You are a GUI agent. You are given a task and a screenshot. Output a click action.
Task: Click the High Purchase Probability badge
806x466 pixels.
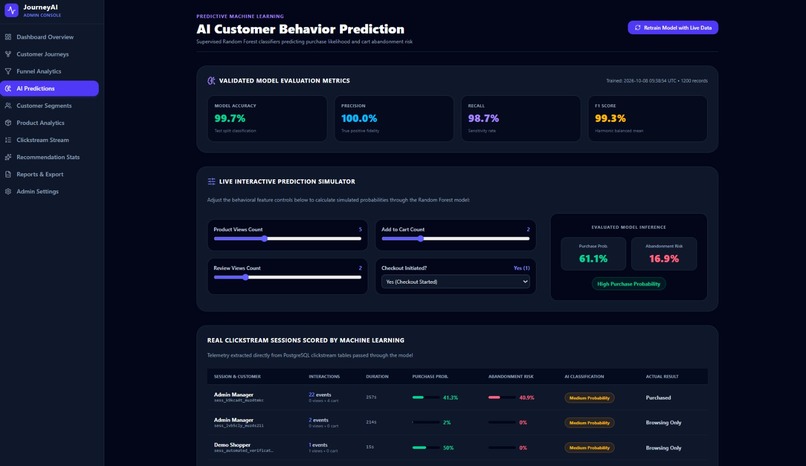click(629, 284)
